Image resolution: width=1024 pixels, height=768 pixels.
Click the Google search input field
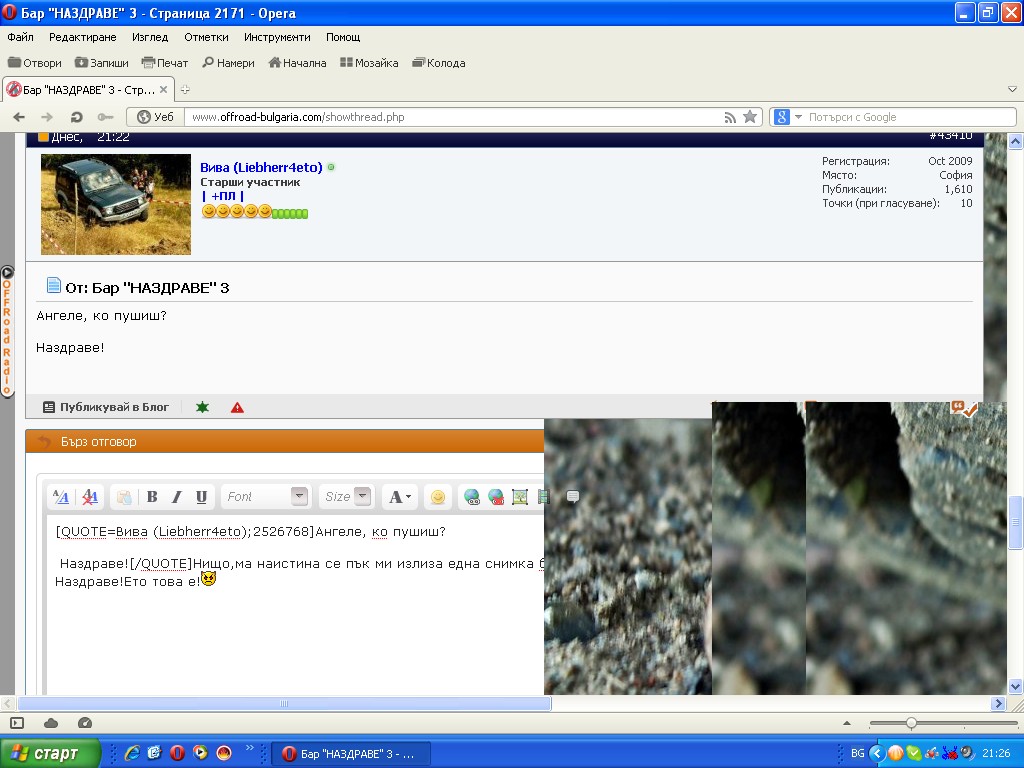905,117
